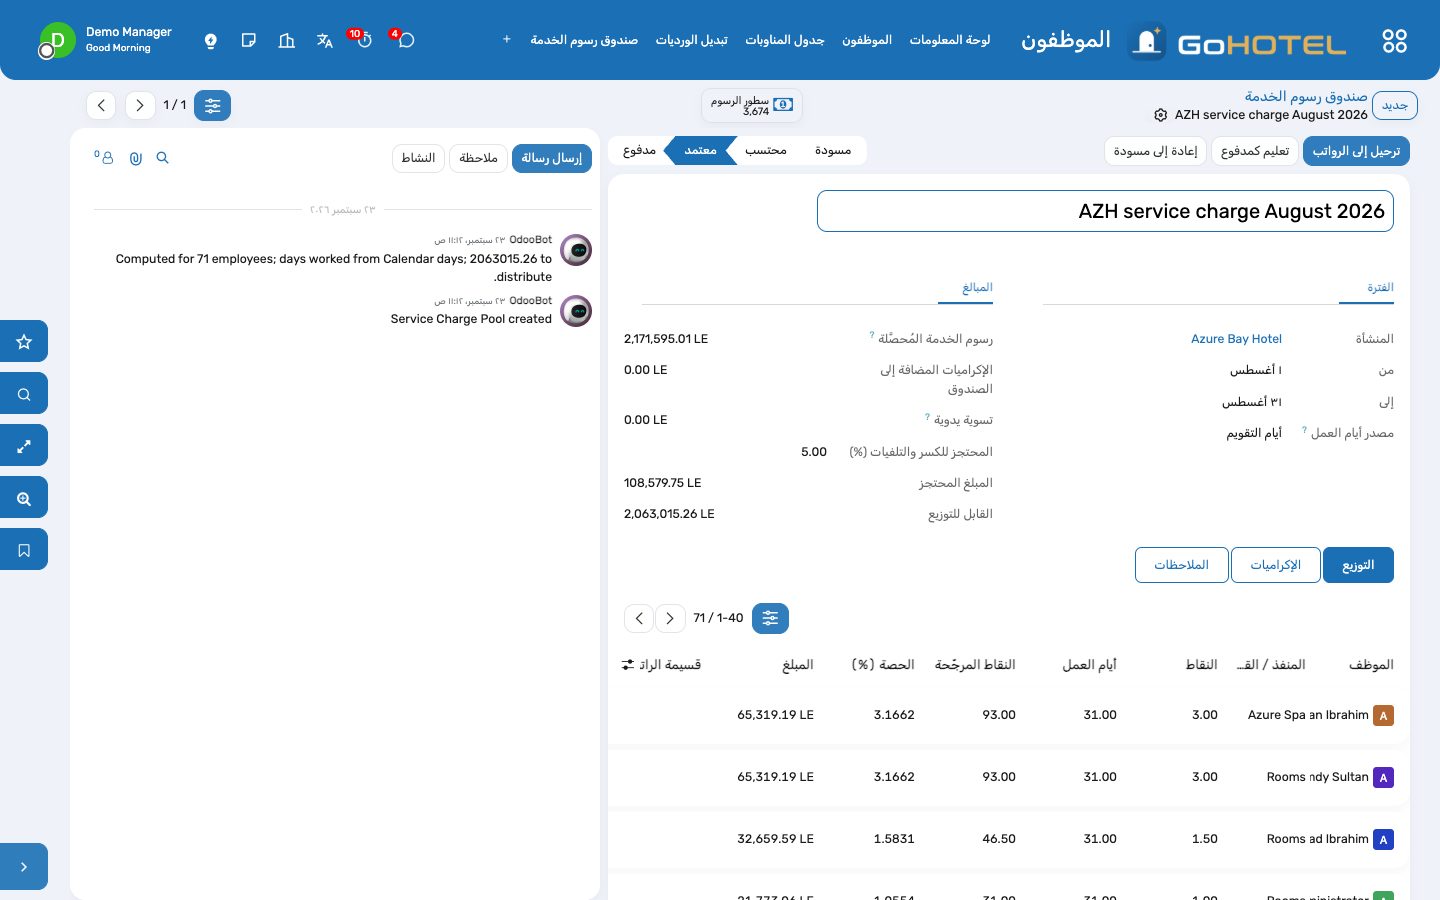Viewport: 1440px width, 900px height.
Task: Open الموظفون menu in navigation bar
Action: click(x=867, y=40)
